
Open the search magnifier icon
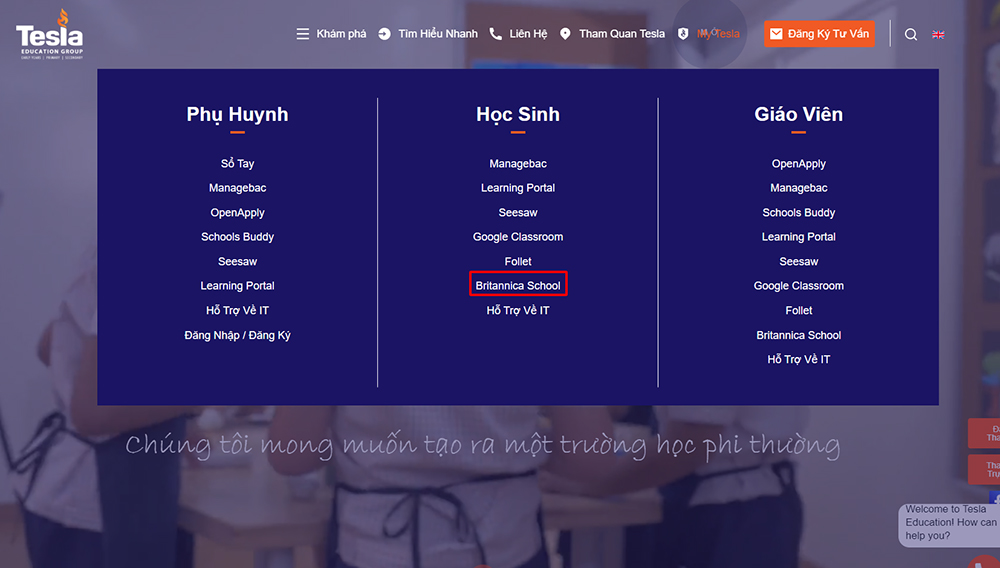911,34
